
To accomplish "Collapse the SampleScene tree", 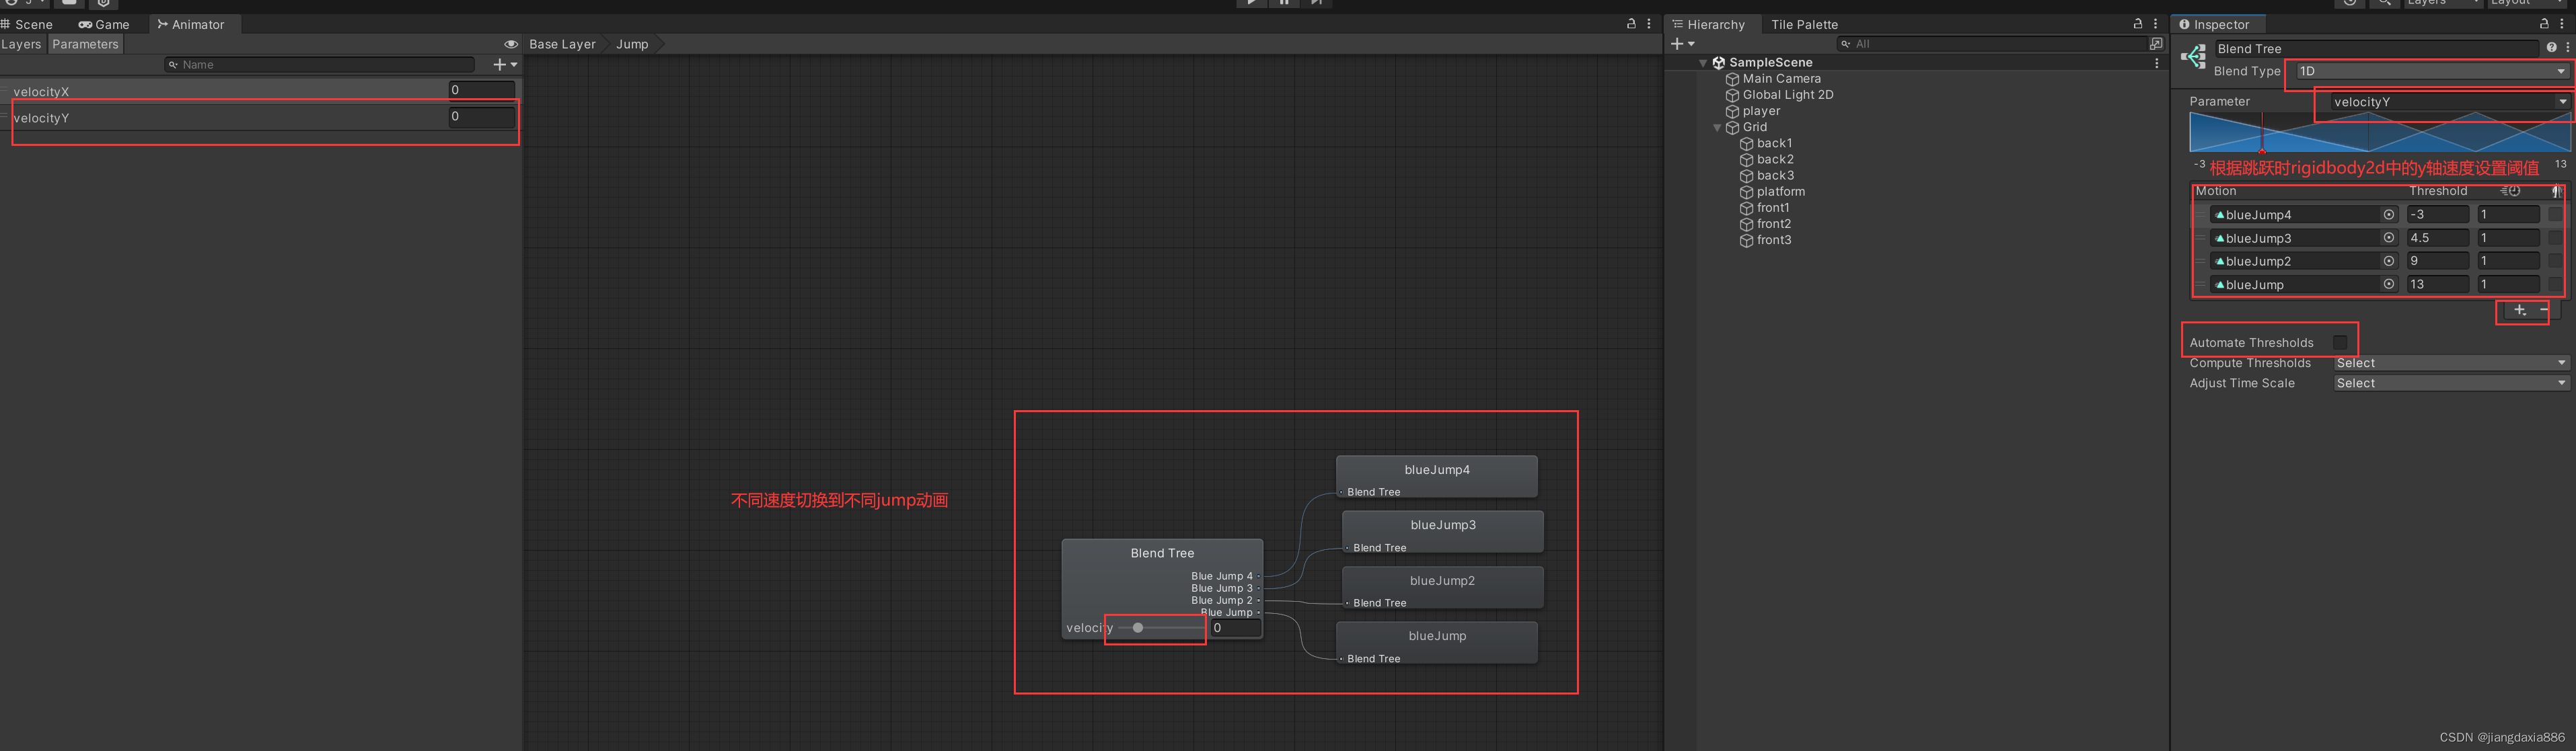I will click(1703, 63).
